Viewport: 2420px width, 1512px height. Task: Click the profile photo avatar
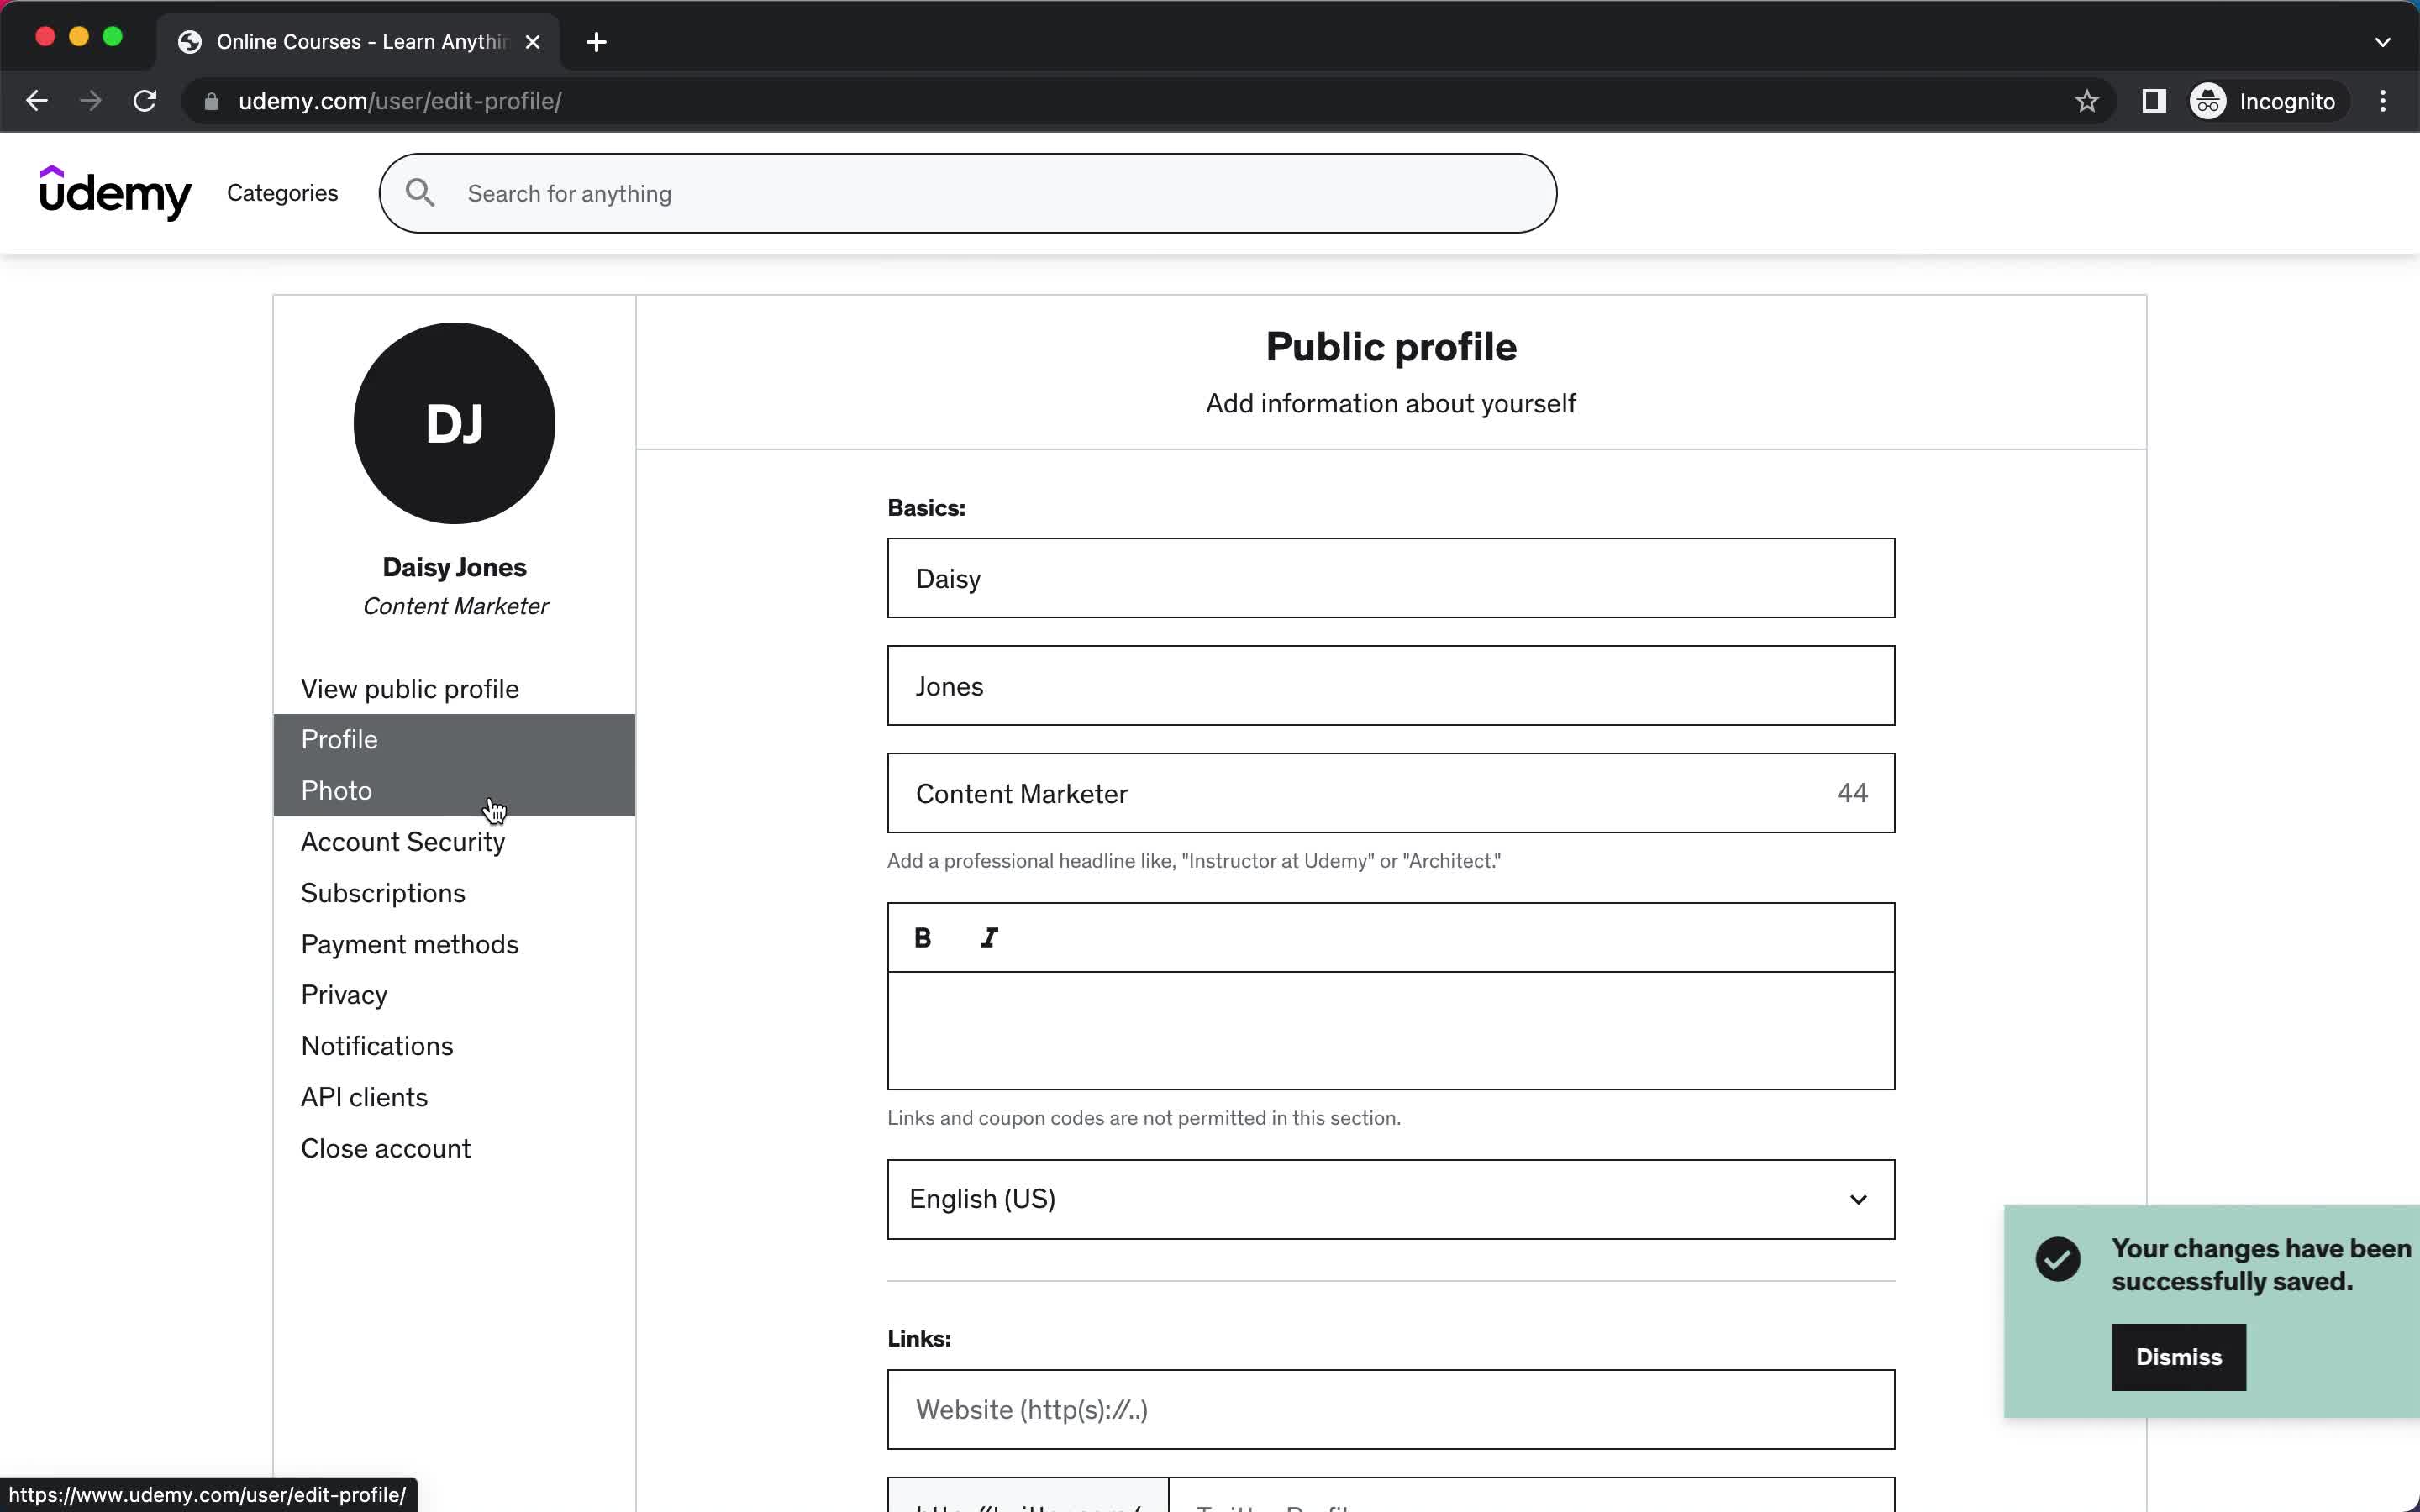click(x=453, y=422)
